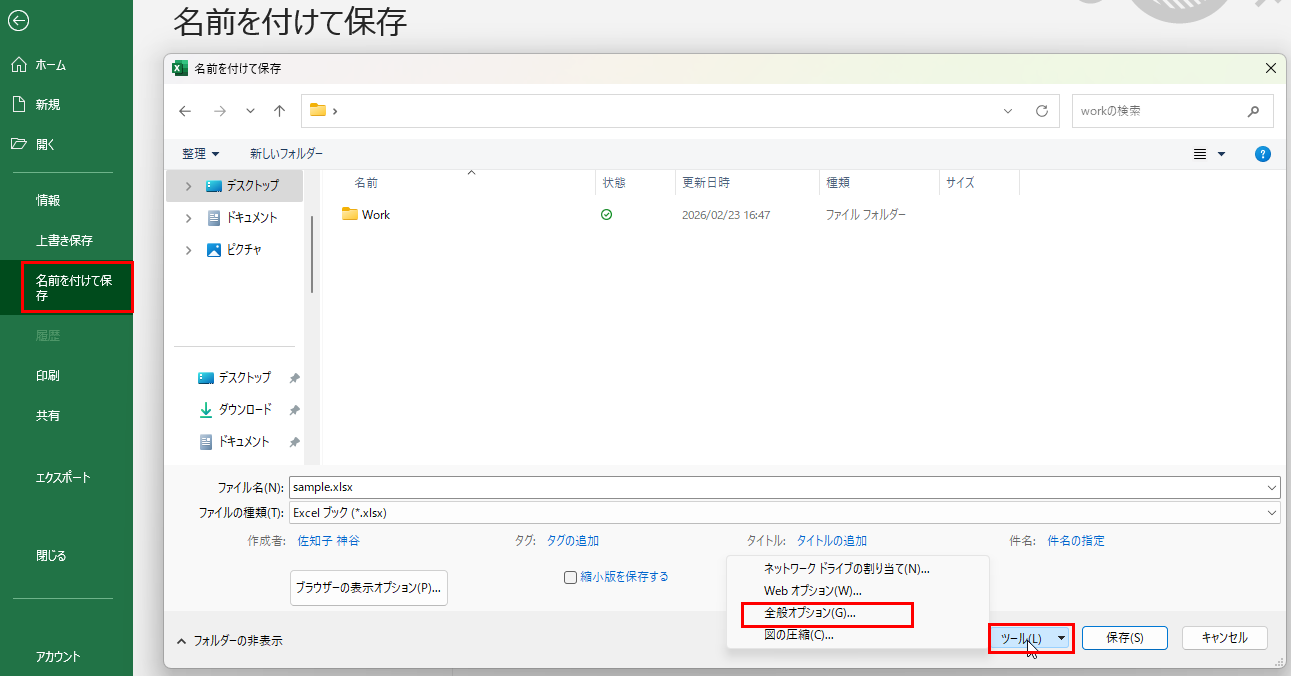Viewport: 1291px width, 676px height.
Task: Click the refresh icon in address bar
Action: tap(1041, 111)
